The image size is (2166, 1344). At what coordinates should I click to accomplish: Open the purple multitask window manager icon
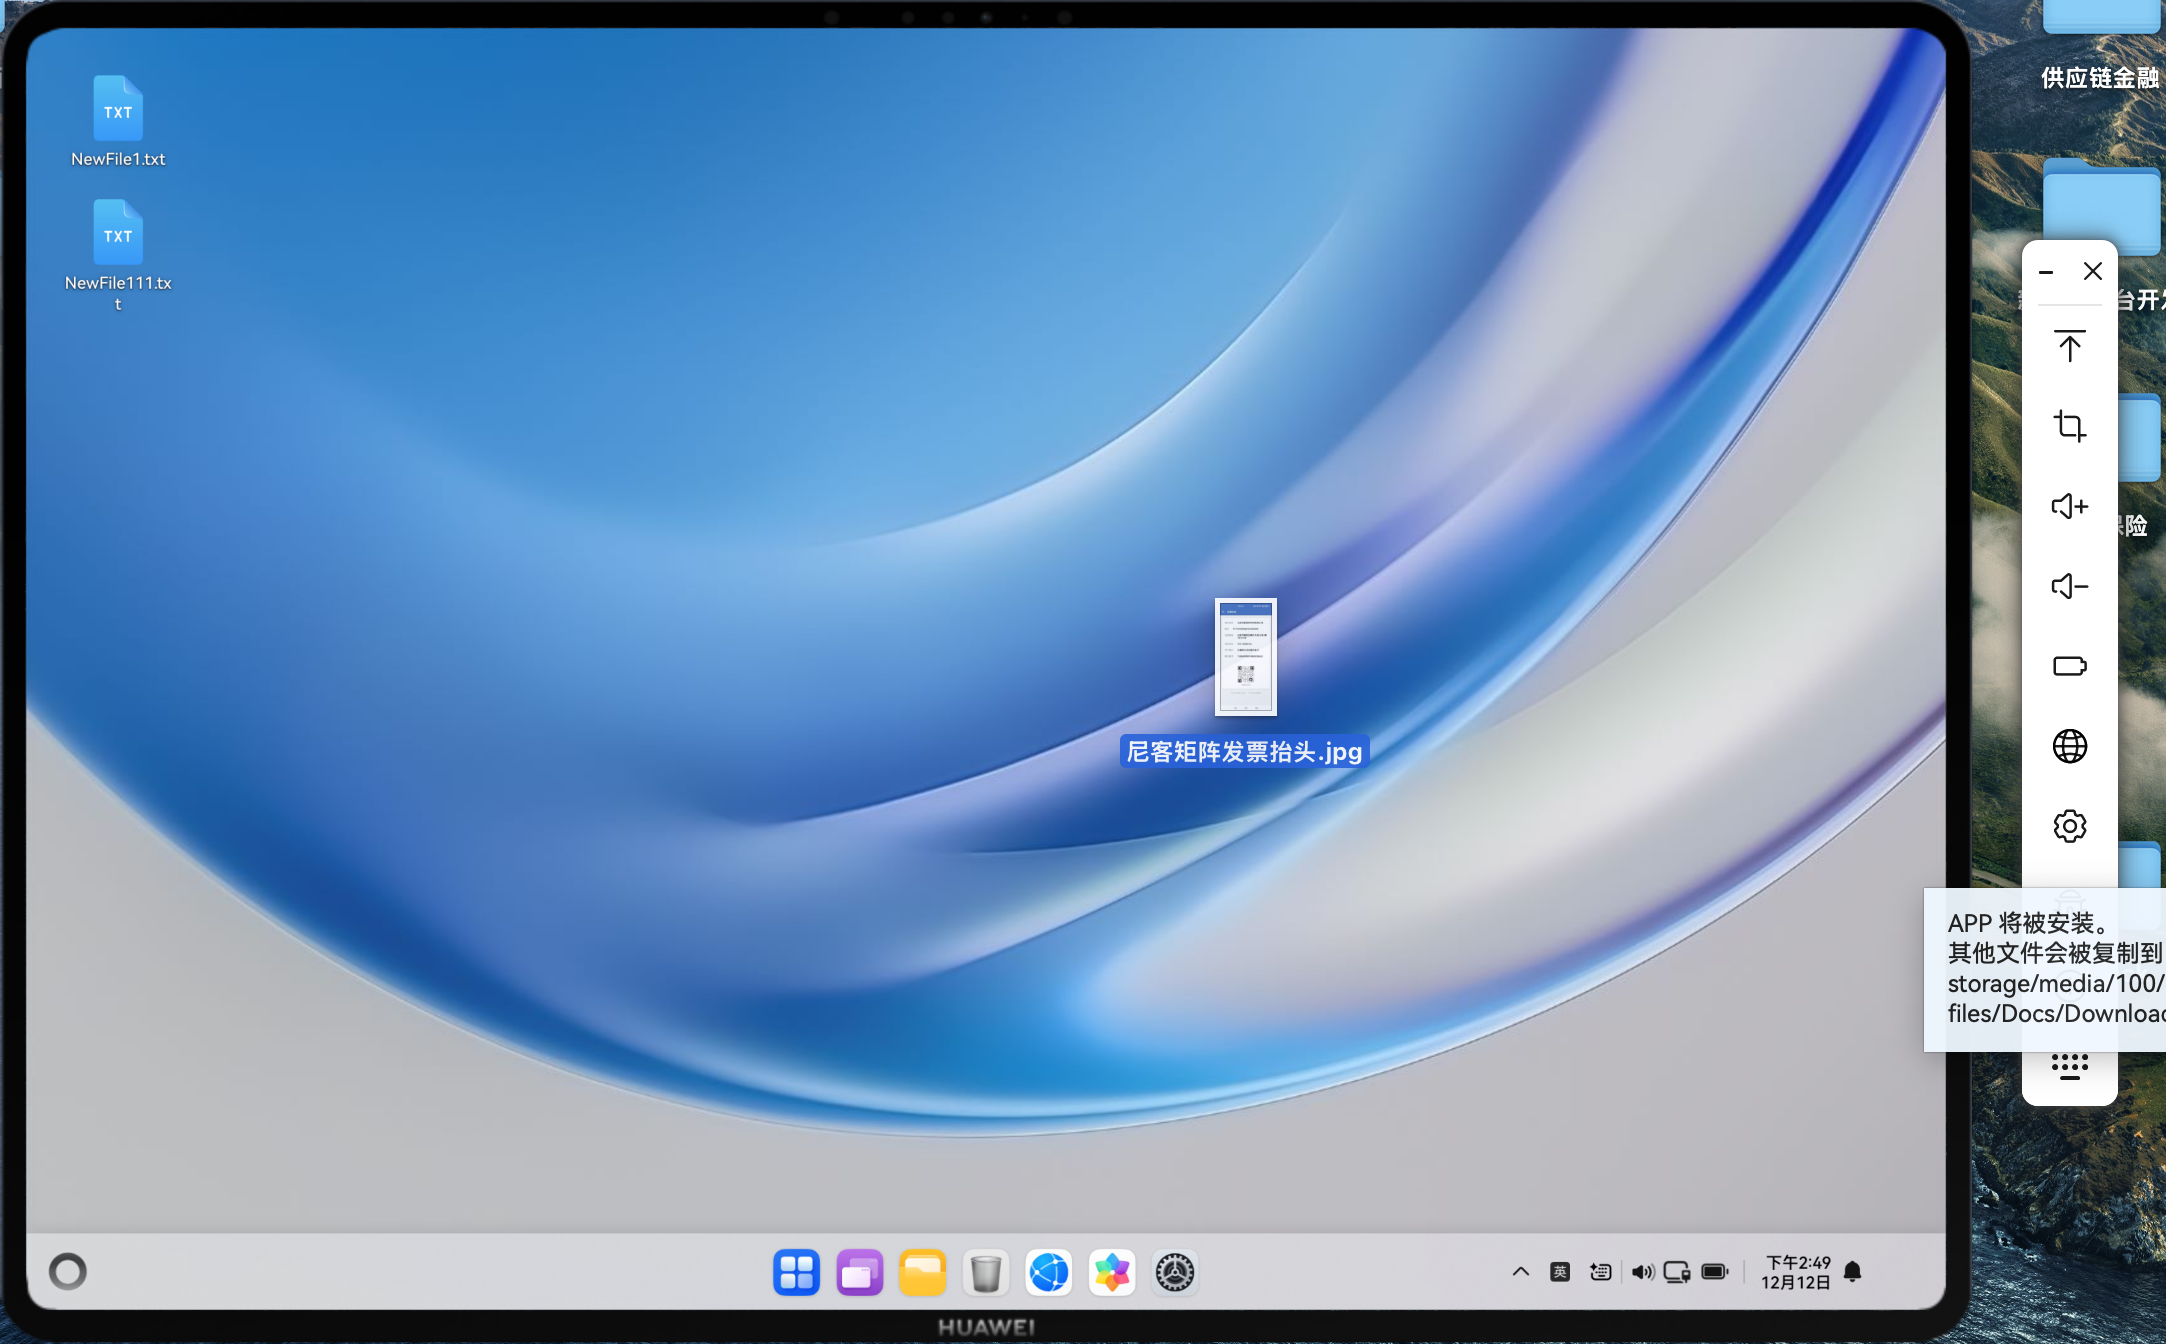859,1272
